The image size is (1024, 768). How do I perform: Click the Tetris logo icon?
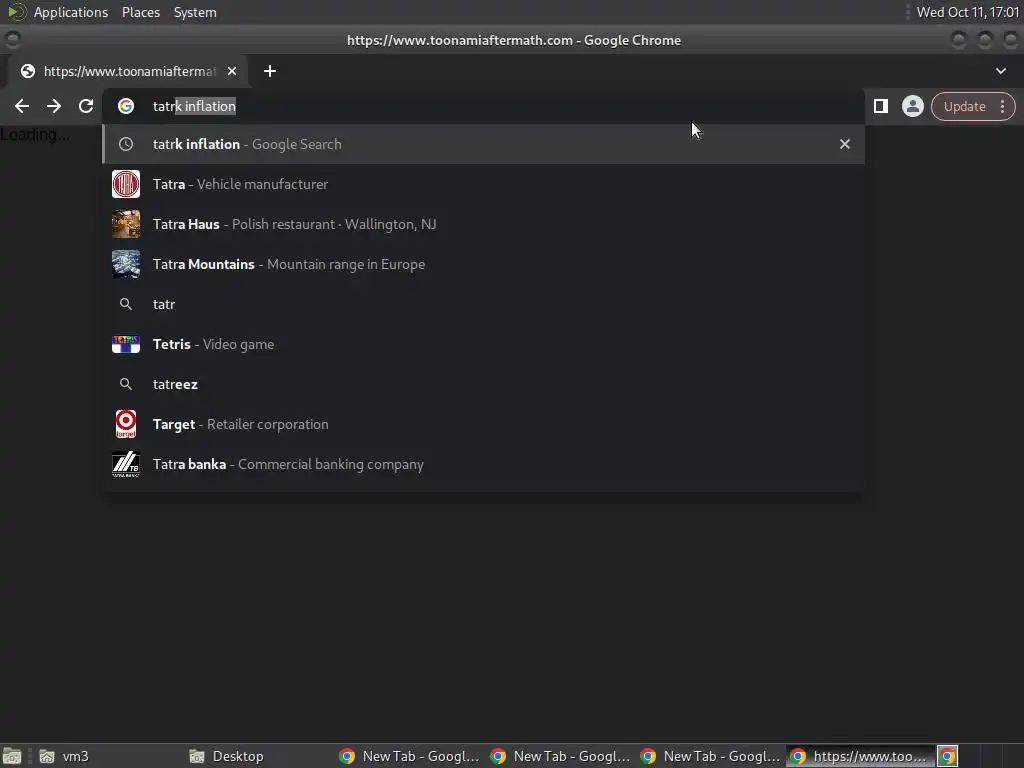point(126,344)
